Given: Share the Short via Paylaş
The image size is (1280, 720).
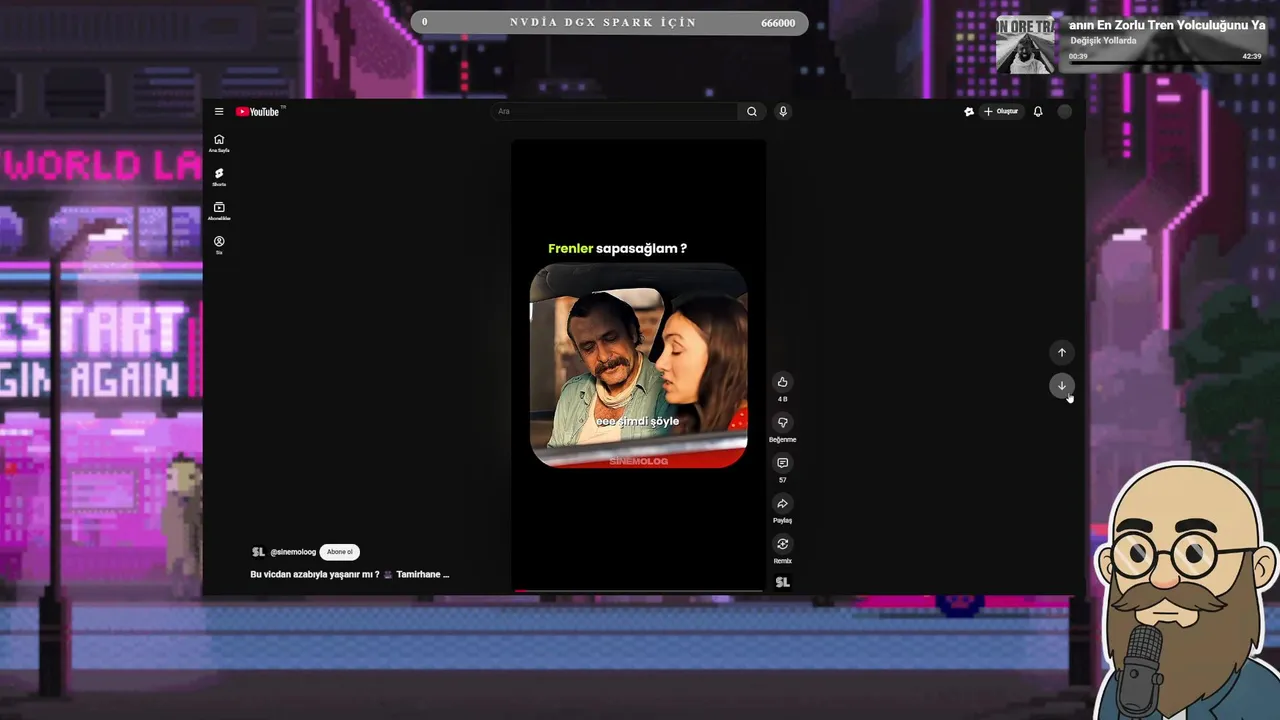Looking at the screenshot, I should [x=782, y=503].
